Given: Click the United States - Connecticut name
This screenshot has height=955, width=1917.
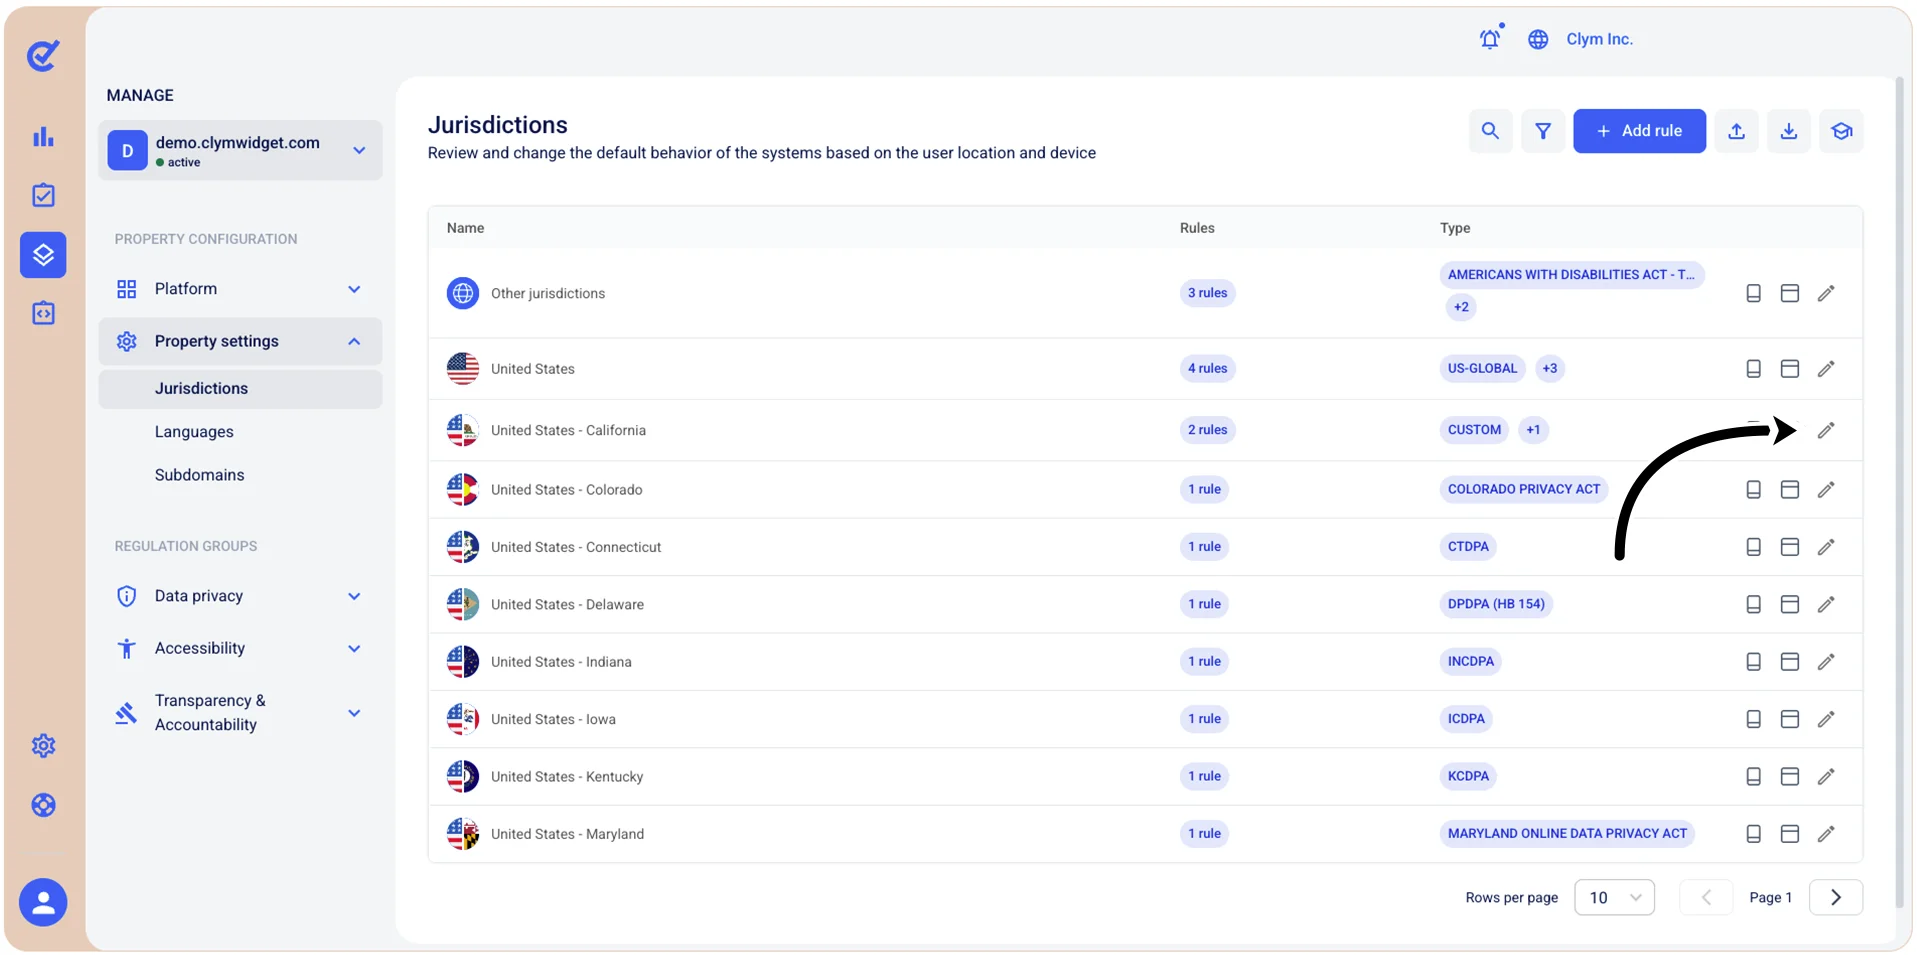Looking at the screenshot, I should tap(576, 547).
